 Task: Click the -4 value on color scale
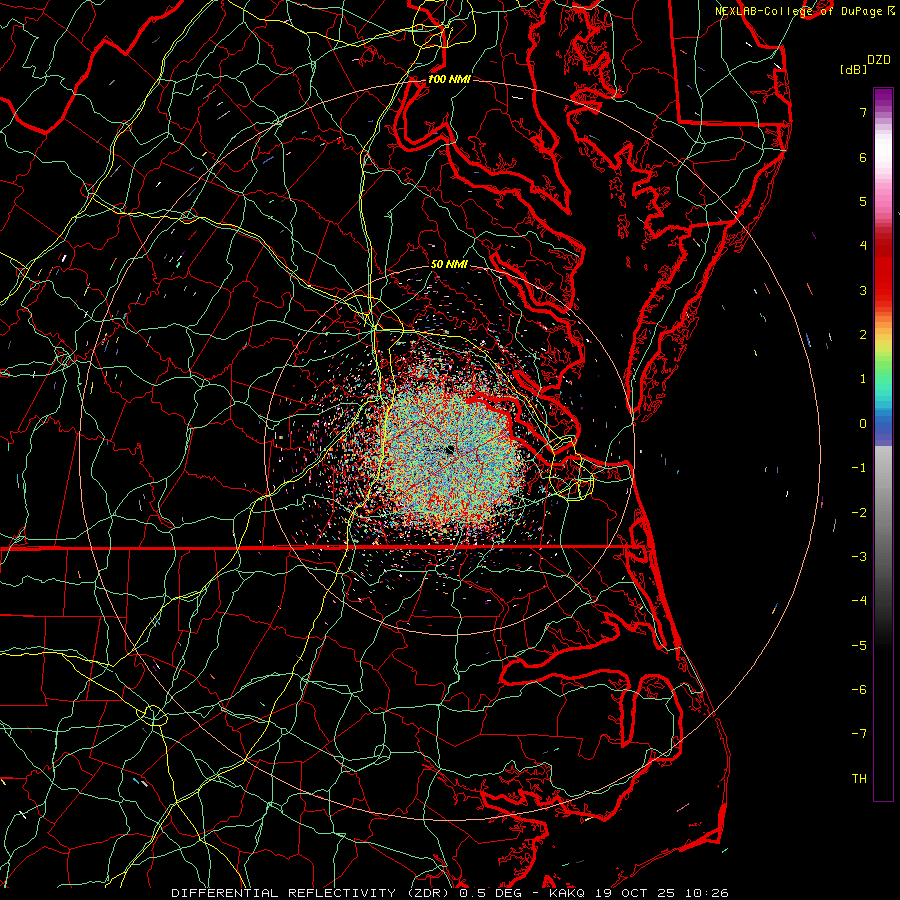coord(859,600)
